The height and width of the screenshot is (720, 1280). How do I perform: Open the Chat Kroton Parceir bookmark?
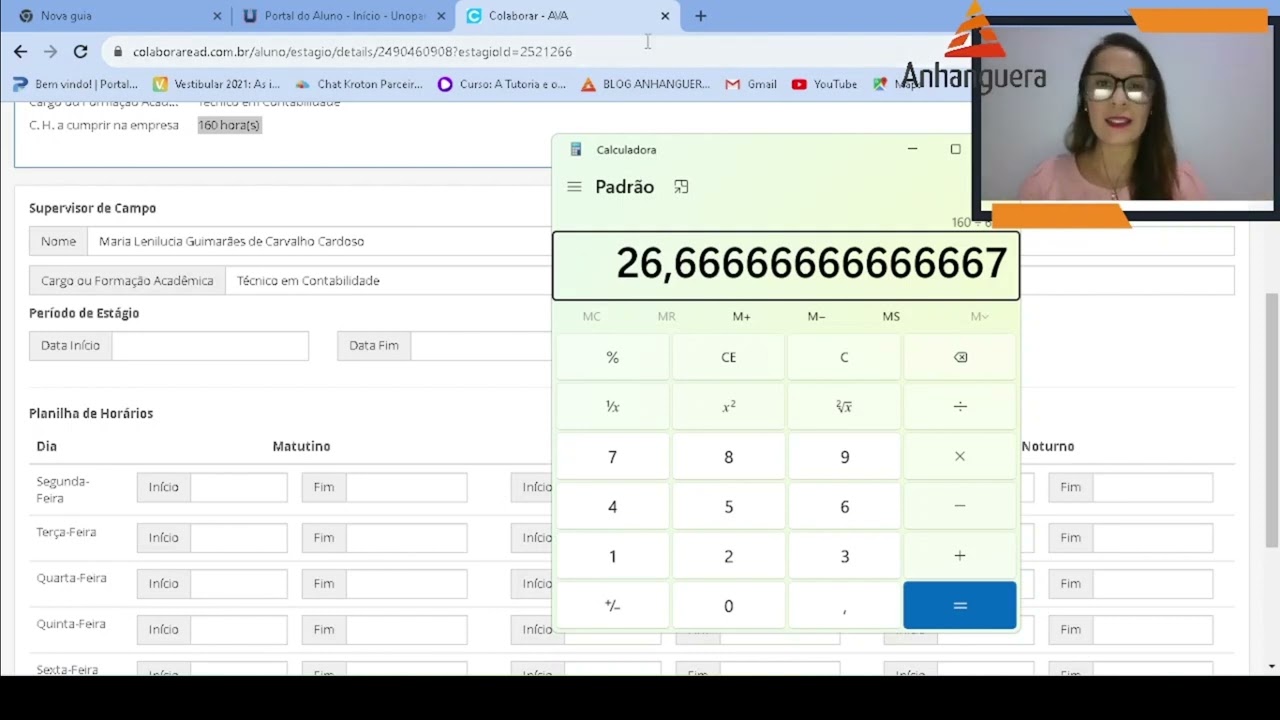[x=359, y=84]
